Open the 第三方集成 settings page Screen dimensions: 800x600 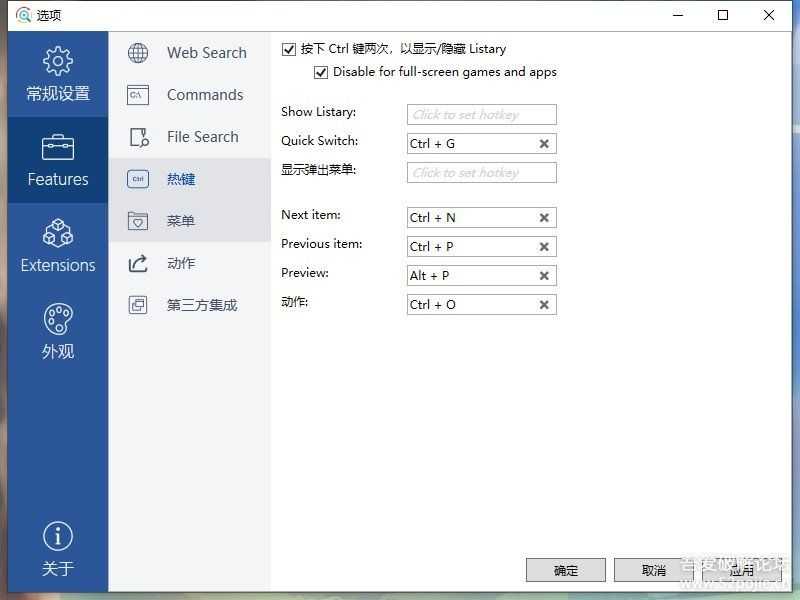pos(201,305)
